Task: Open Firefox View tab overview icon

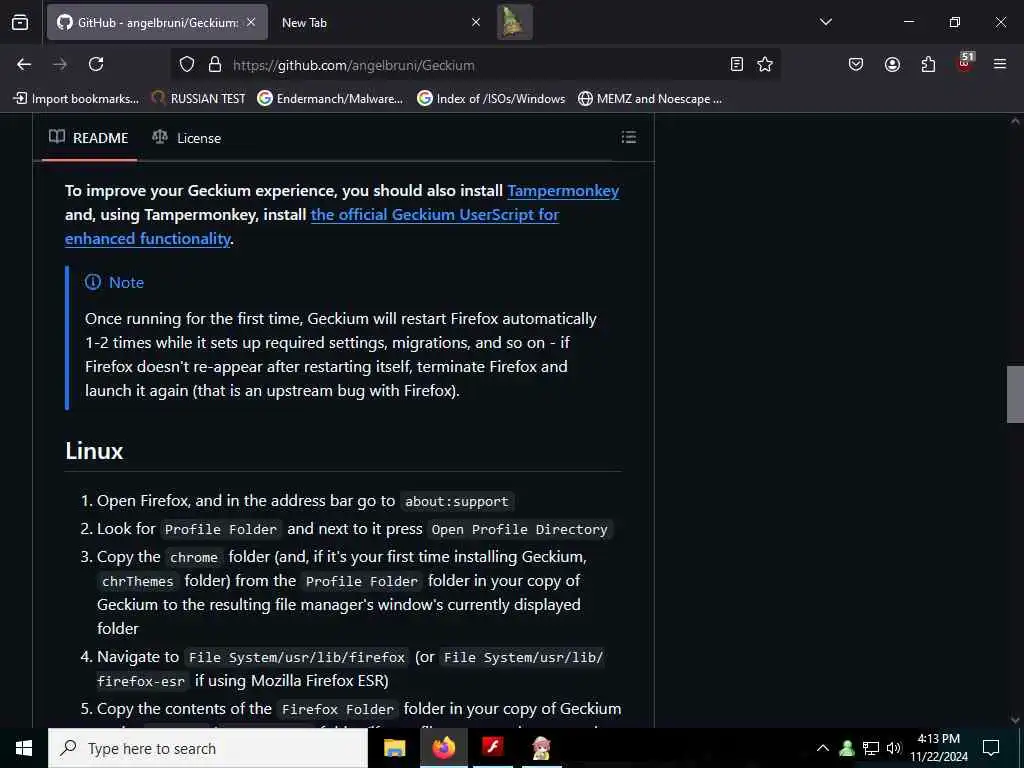Action: (20, 22)
